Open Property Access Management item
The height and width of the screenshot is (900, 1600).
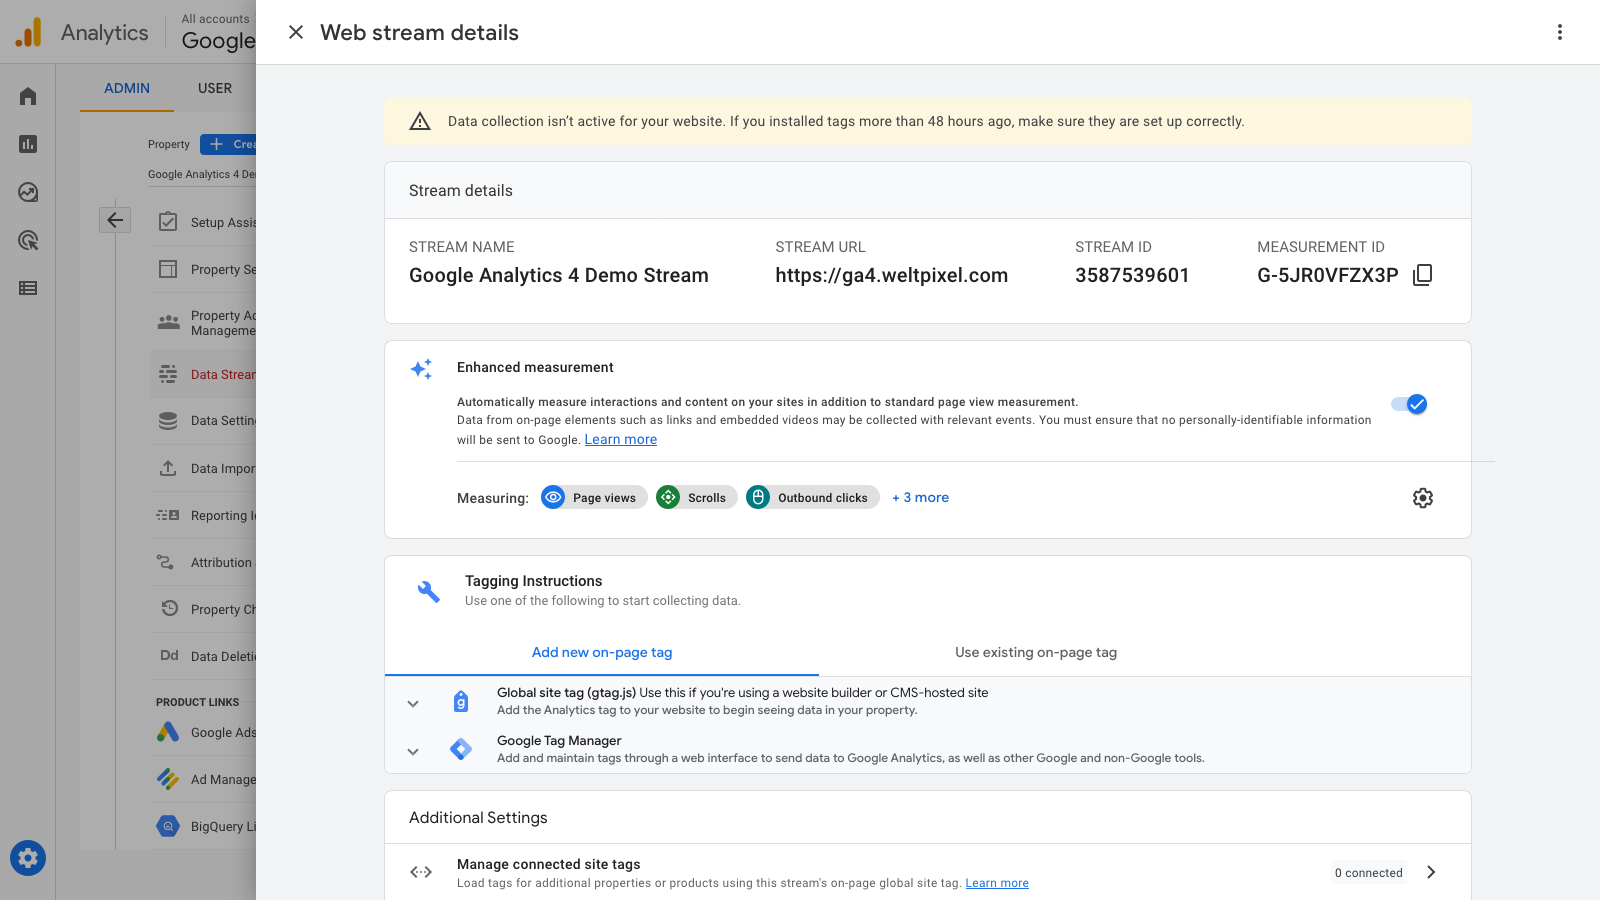pyautogui.click(x=206, y=322)
